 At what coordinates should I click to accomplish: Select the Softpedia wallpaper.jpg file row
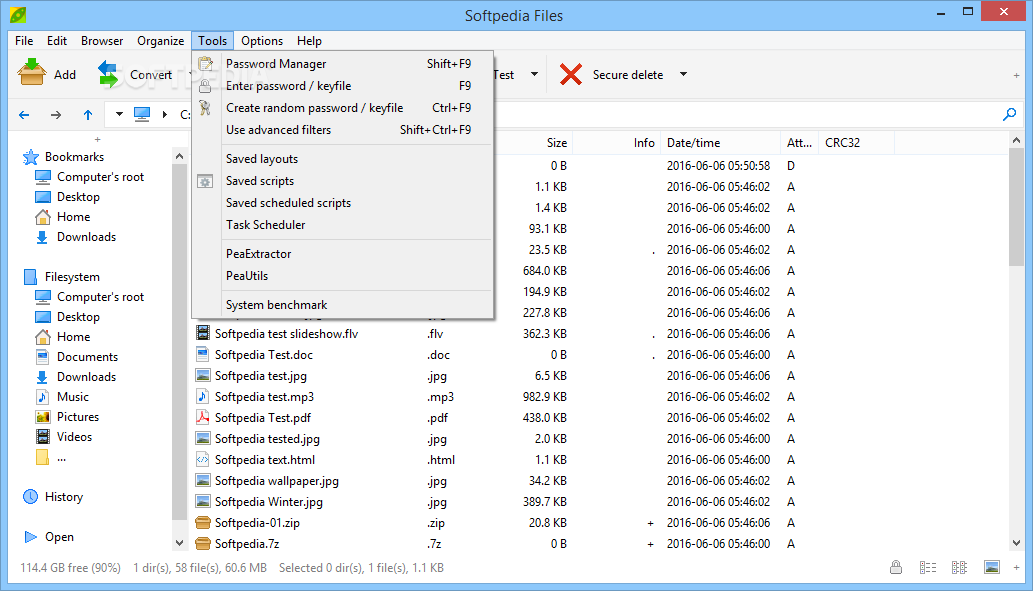600,481
